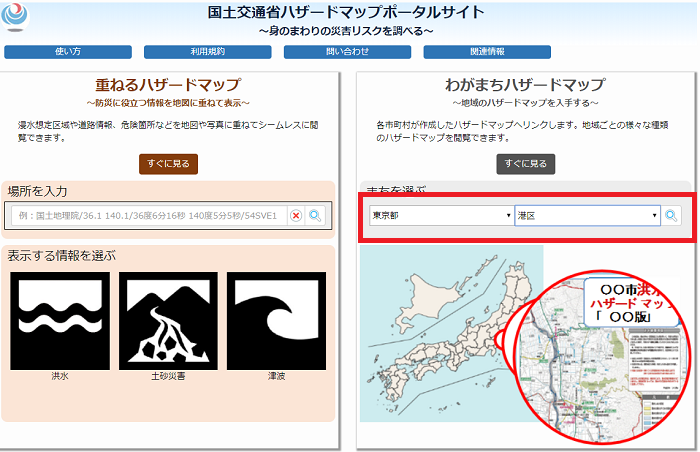Click the gray すぐに見る button under わがまちハザードマップ
Image resolution: width=700 pixels, height=452 pixels.
point(525,164)
